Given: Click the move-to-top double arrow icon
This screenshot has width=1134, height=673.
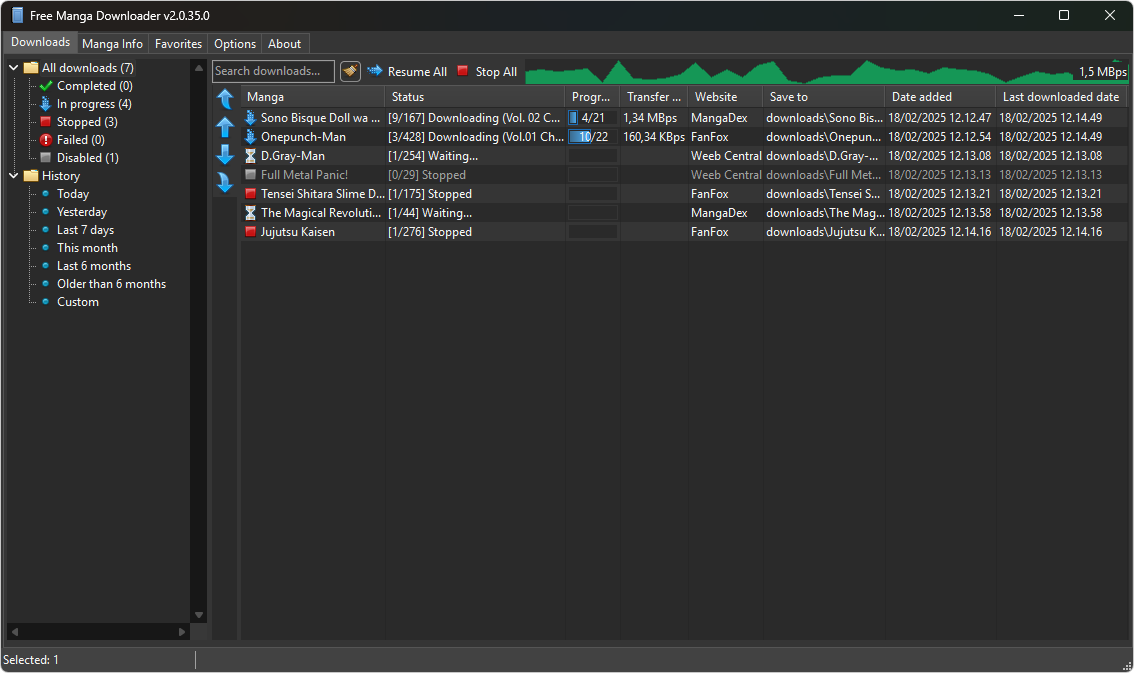Looking at the screenshot, I should (x=225, y=99).
